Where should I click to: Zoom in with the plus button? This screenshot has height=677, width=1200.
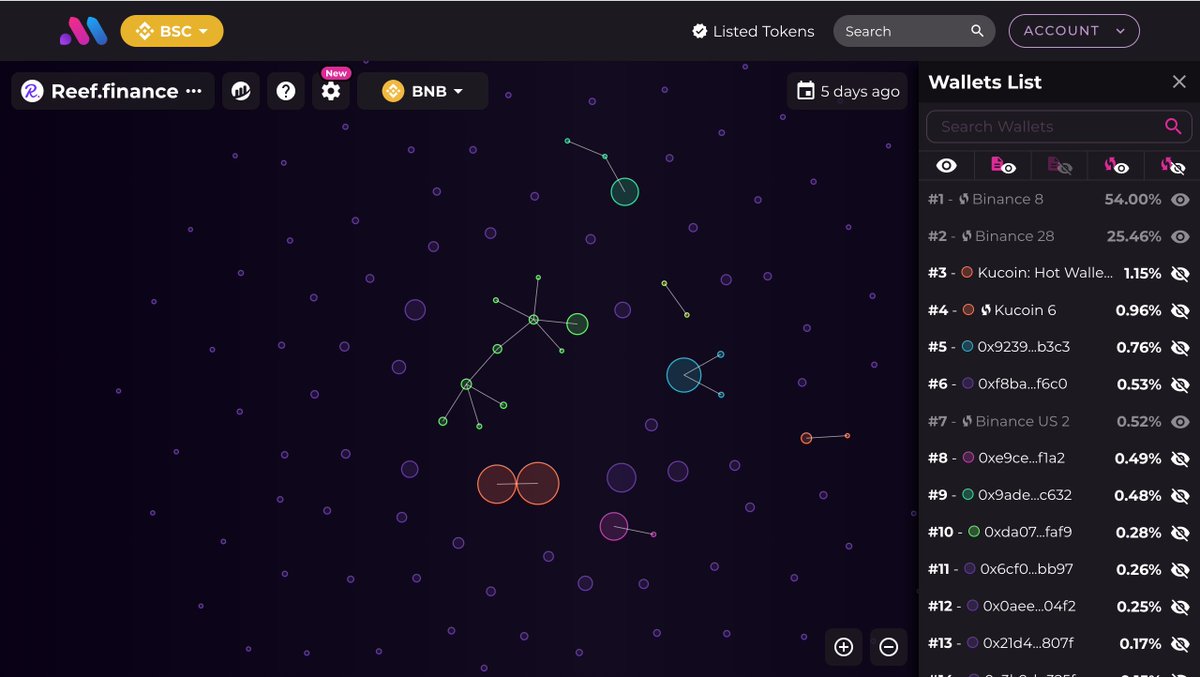[x=843, y=647]
